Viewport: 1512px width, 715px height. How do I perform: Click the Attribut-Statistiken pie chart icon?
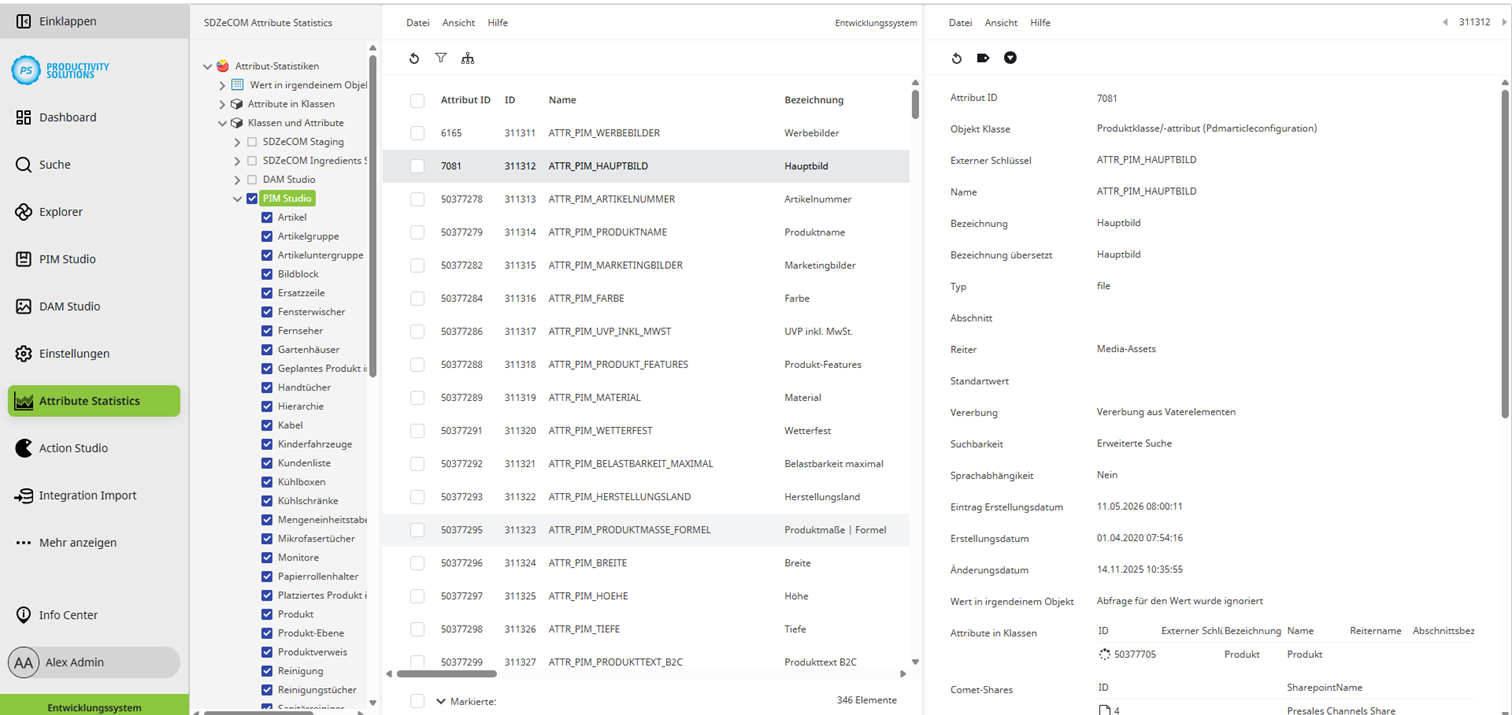click(x=223, y=66)
